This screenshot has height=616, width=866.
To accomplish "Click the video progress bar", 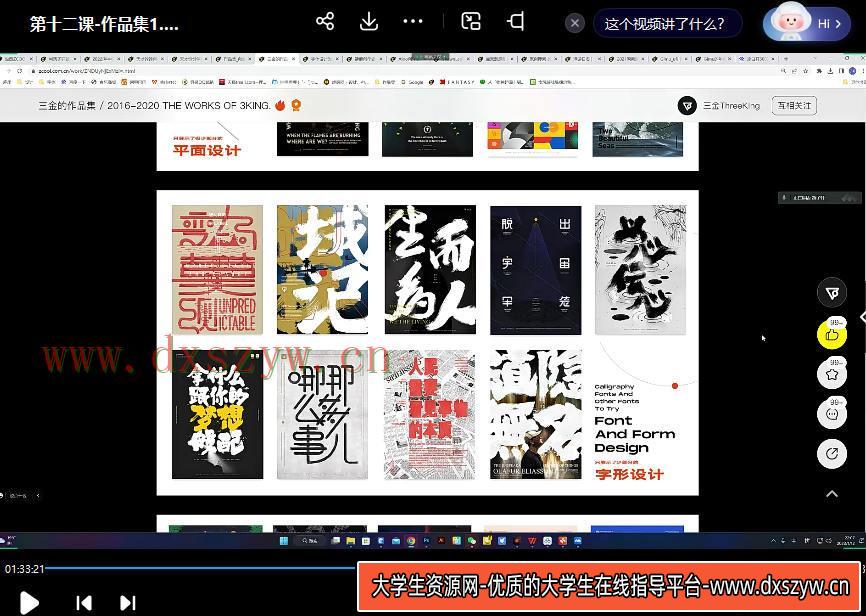I will coord(202,567).
